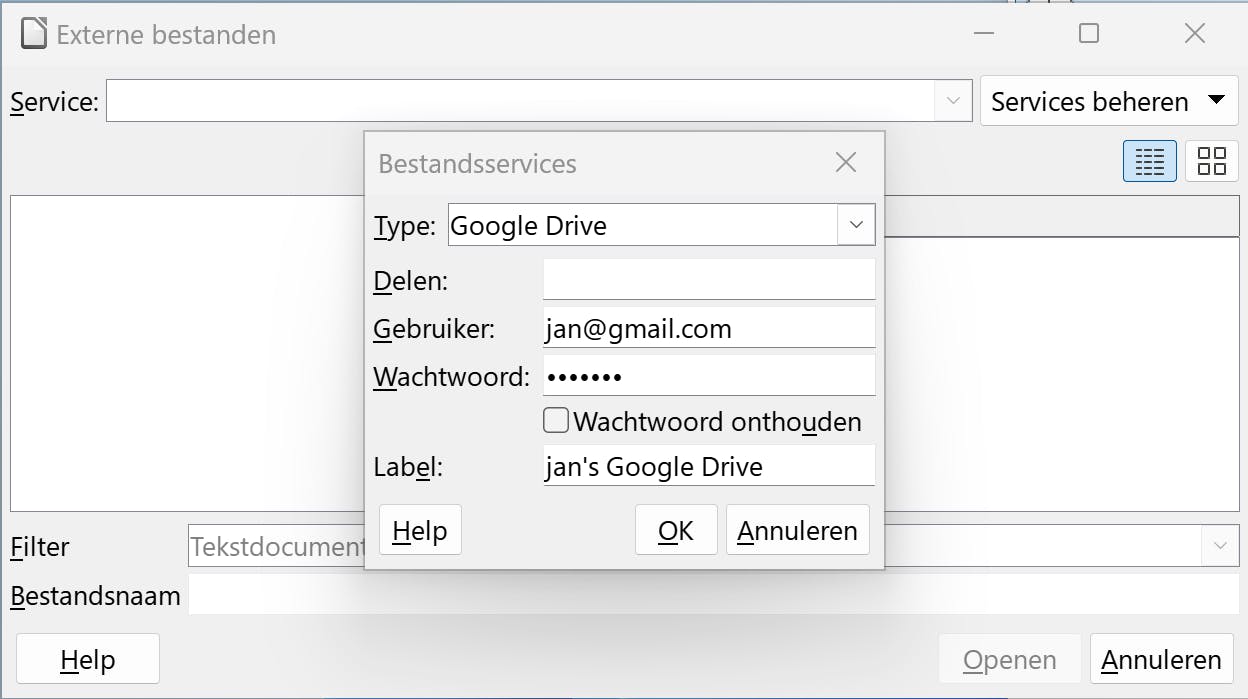Maximize the Externe bestanden window
1248x699 pixels.
click(x=1089, y=34)
